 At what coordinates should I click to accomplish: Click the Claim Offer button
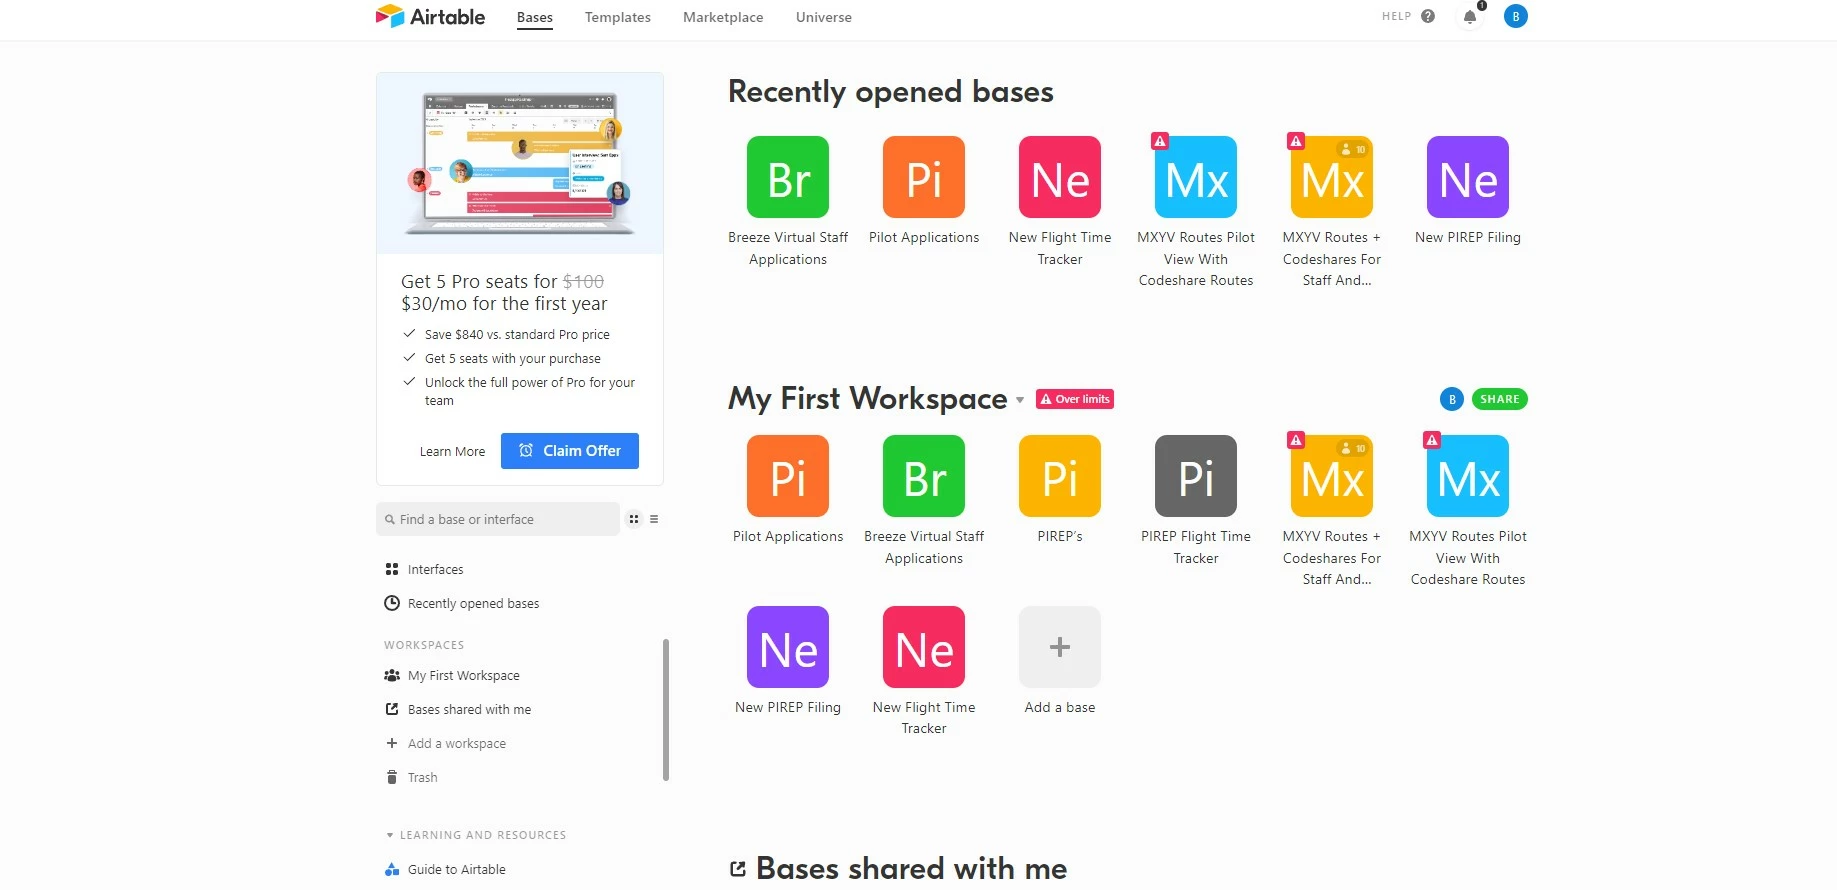570,451
